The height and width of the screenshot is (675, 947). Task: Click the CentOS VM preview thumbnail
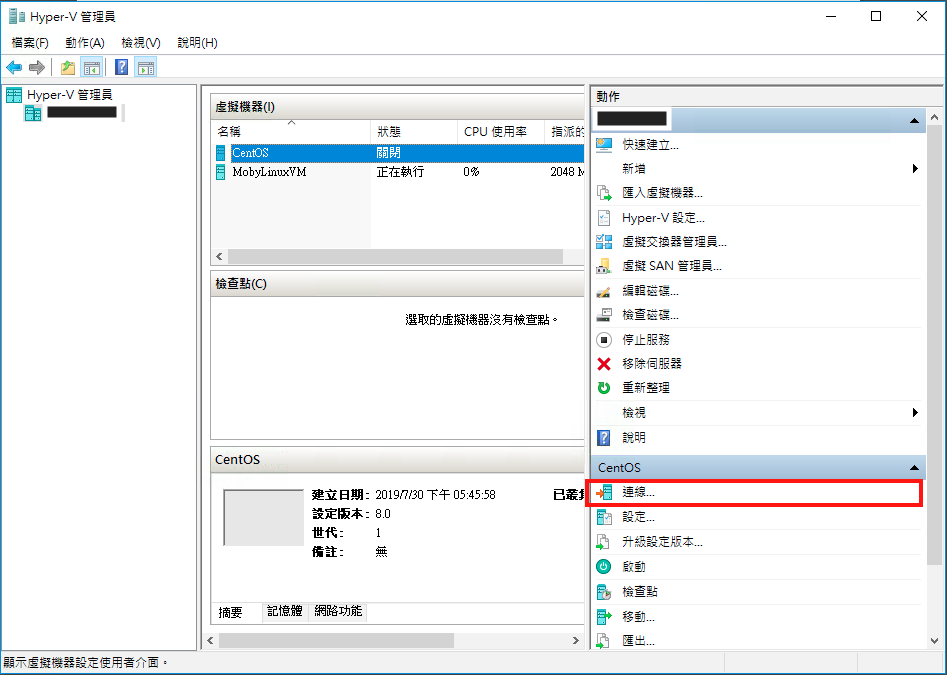[x=263, y=517]
